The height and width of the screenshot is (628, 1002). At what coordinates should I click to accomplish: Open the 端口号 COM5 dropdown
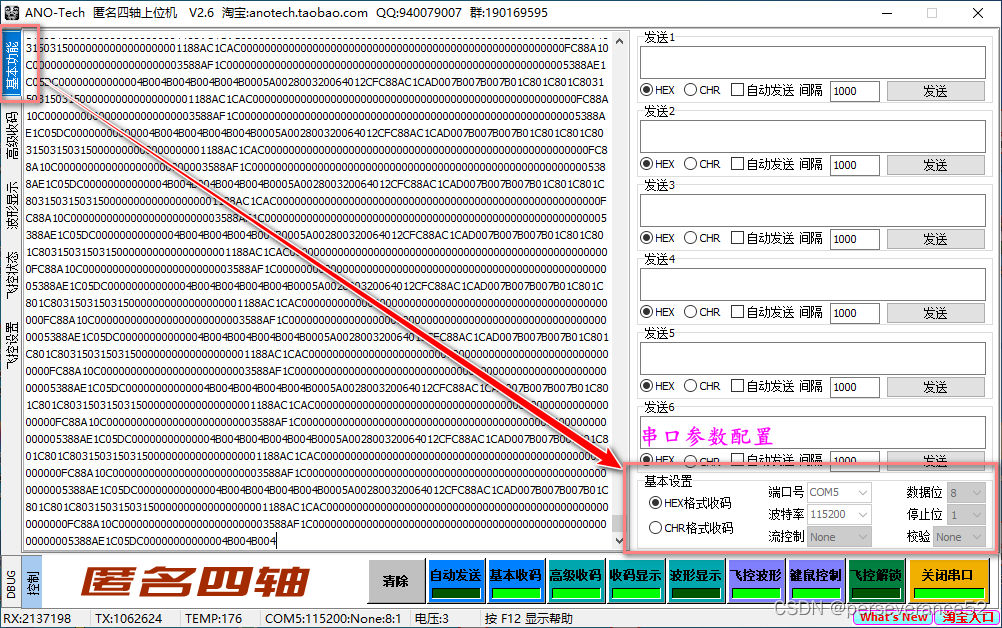[x=838, y=493]
